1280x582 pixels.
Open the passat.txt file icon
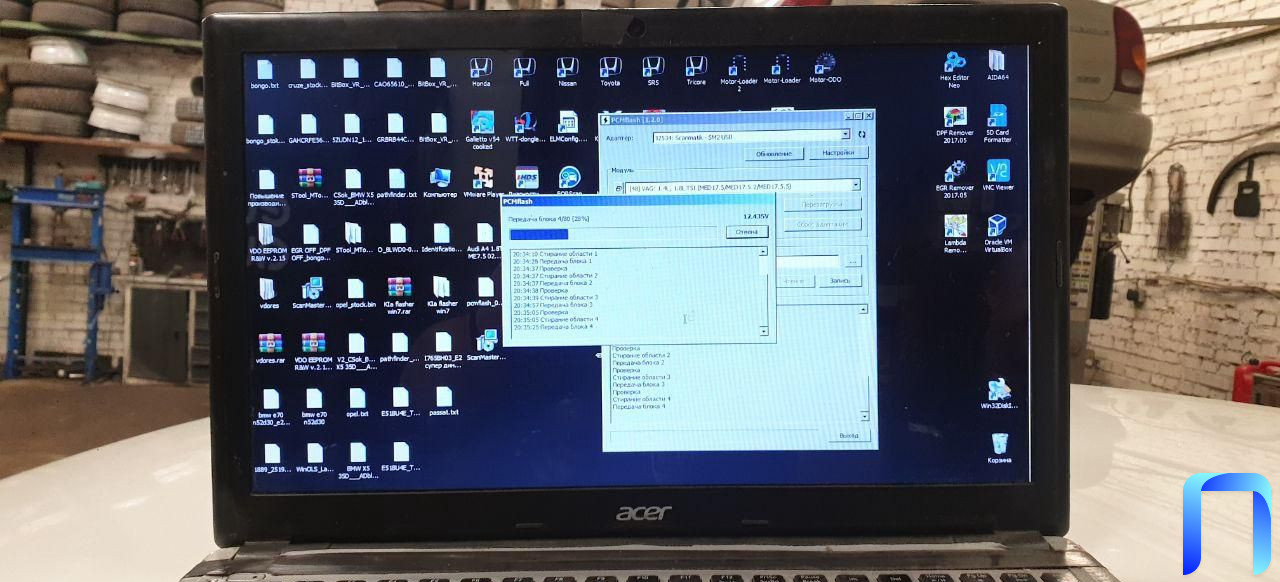(443, 402)
